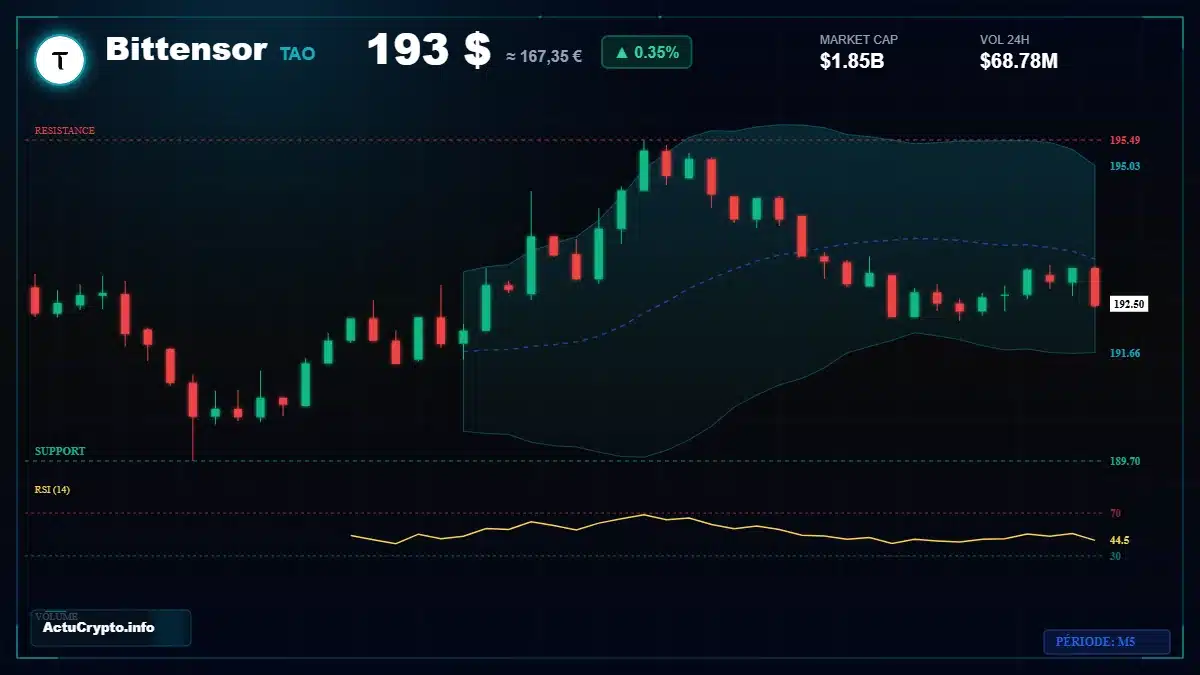
Task: Click the Bittensor TAO logo icon
Action: [60, 60]
